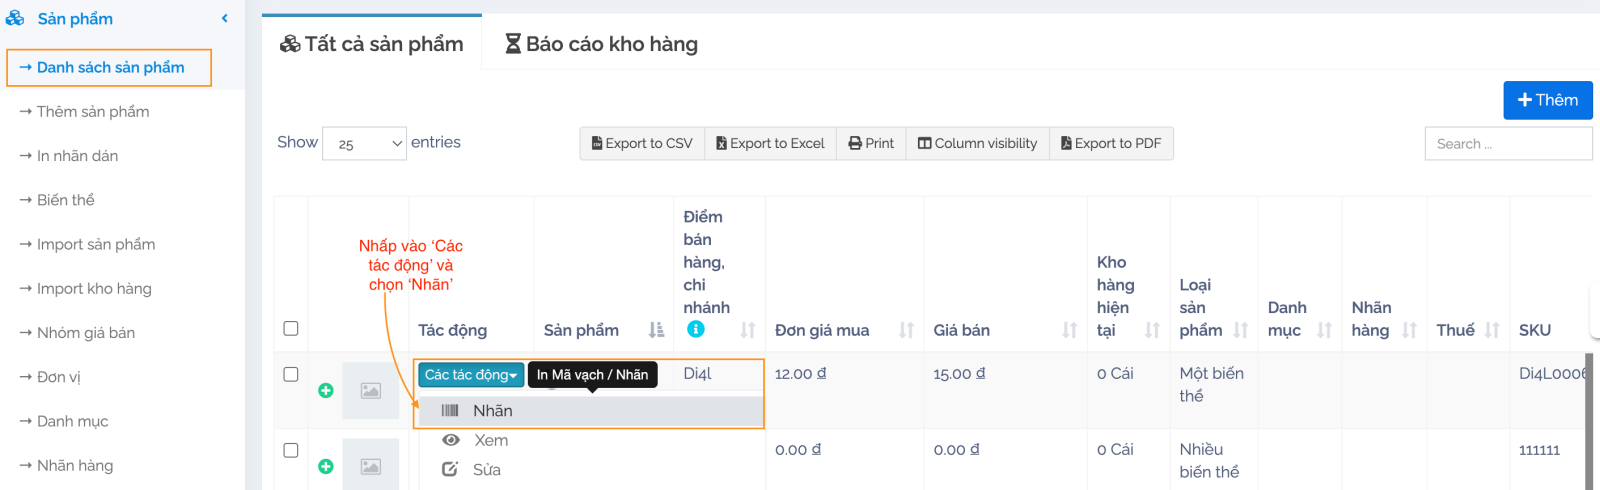Open Import sản phẩm in sidebar
The height and width of the screenshot is (490, 1600).
(x=96, y=244)
